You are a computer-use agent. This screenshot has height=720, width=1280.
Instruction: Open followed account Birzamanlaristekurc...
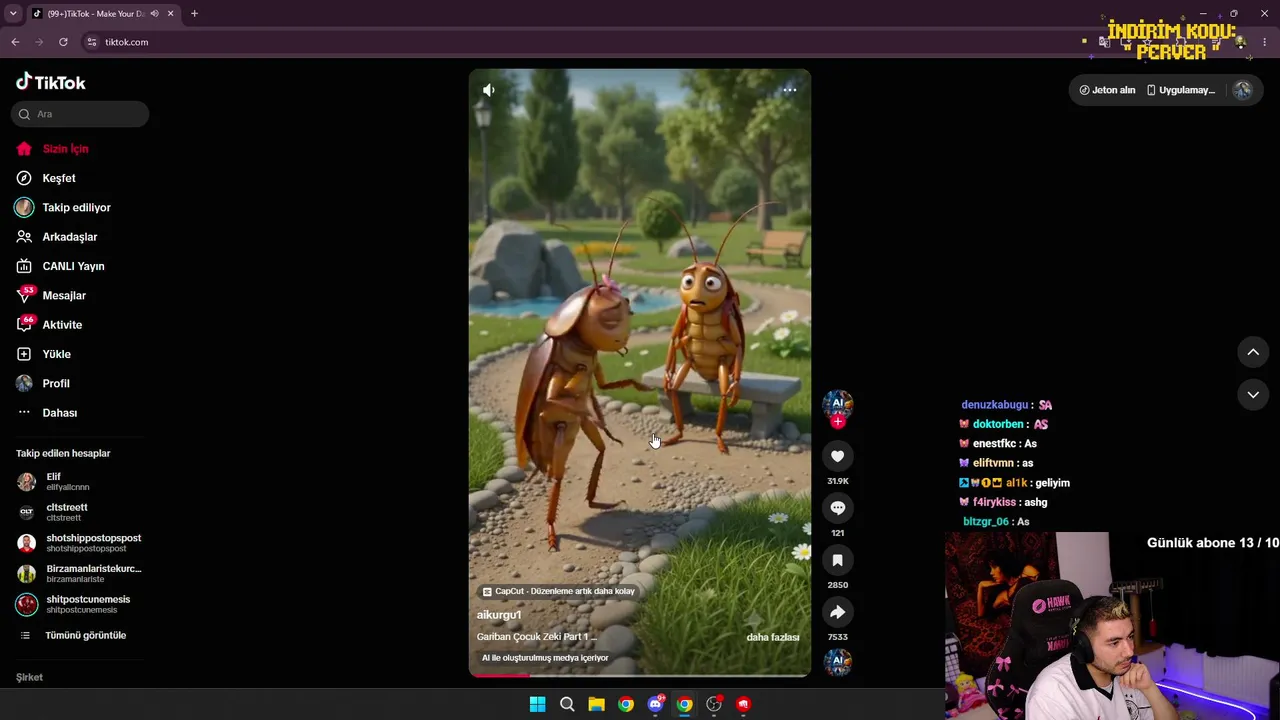pyautogui.click(x=80, y=574)
